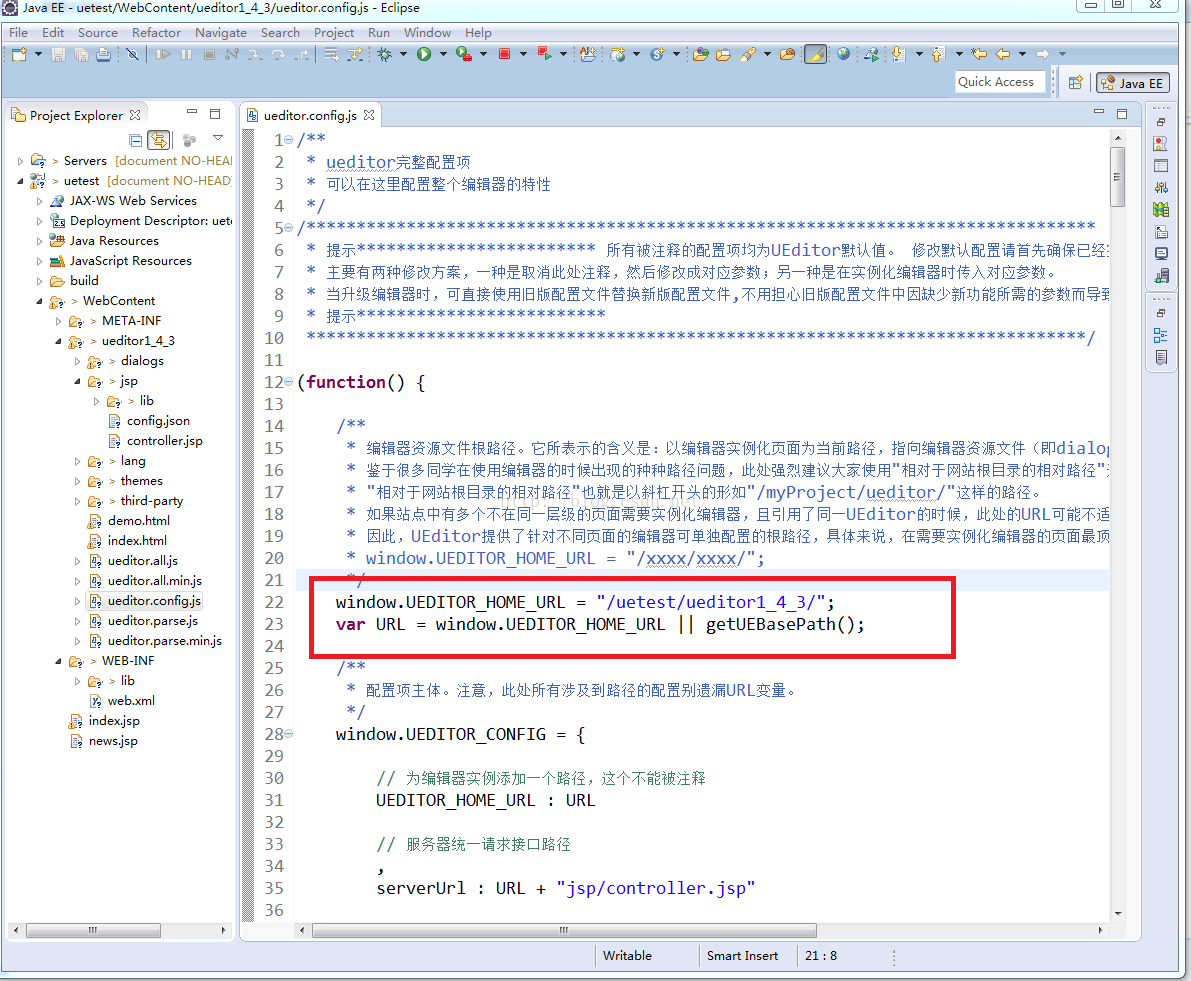Open the Navigate menu
1191x981 pixels.
pos(221,33)
